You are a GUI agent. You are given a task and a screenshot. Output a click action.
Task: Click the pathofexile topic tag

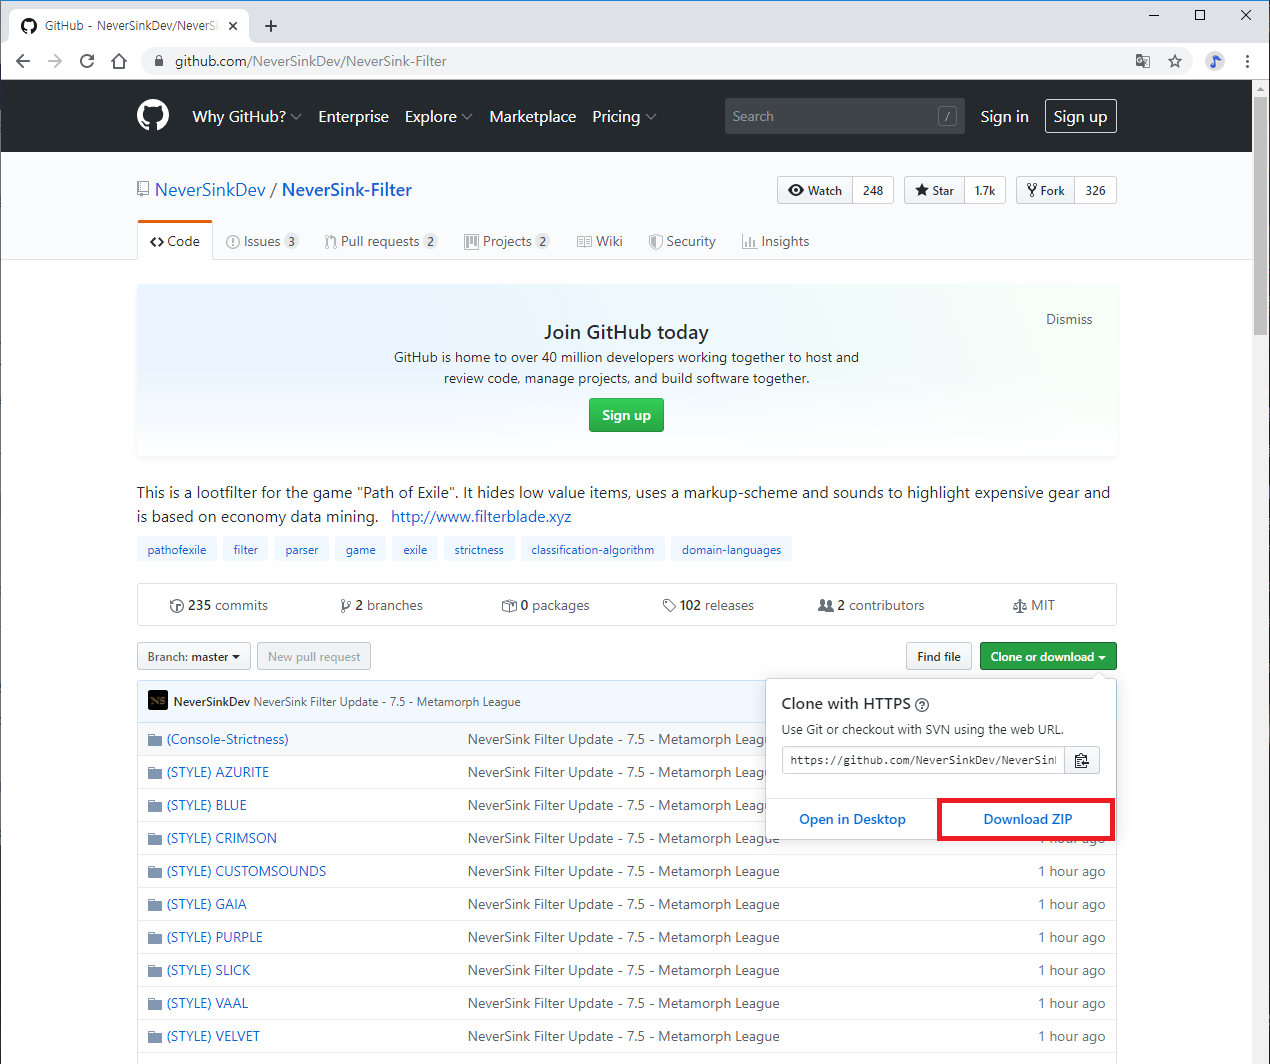(177, 549)
